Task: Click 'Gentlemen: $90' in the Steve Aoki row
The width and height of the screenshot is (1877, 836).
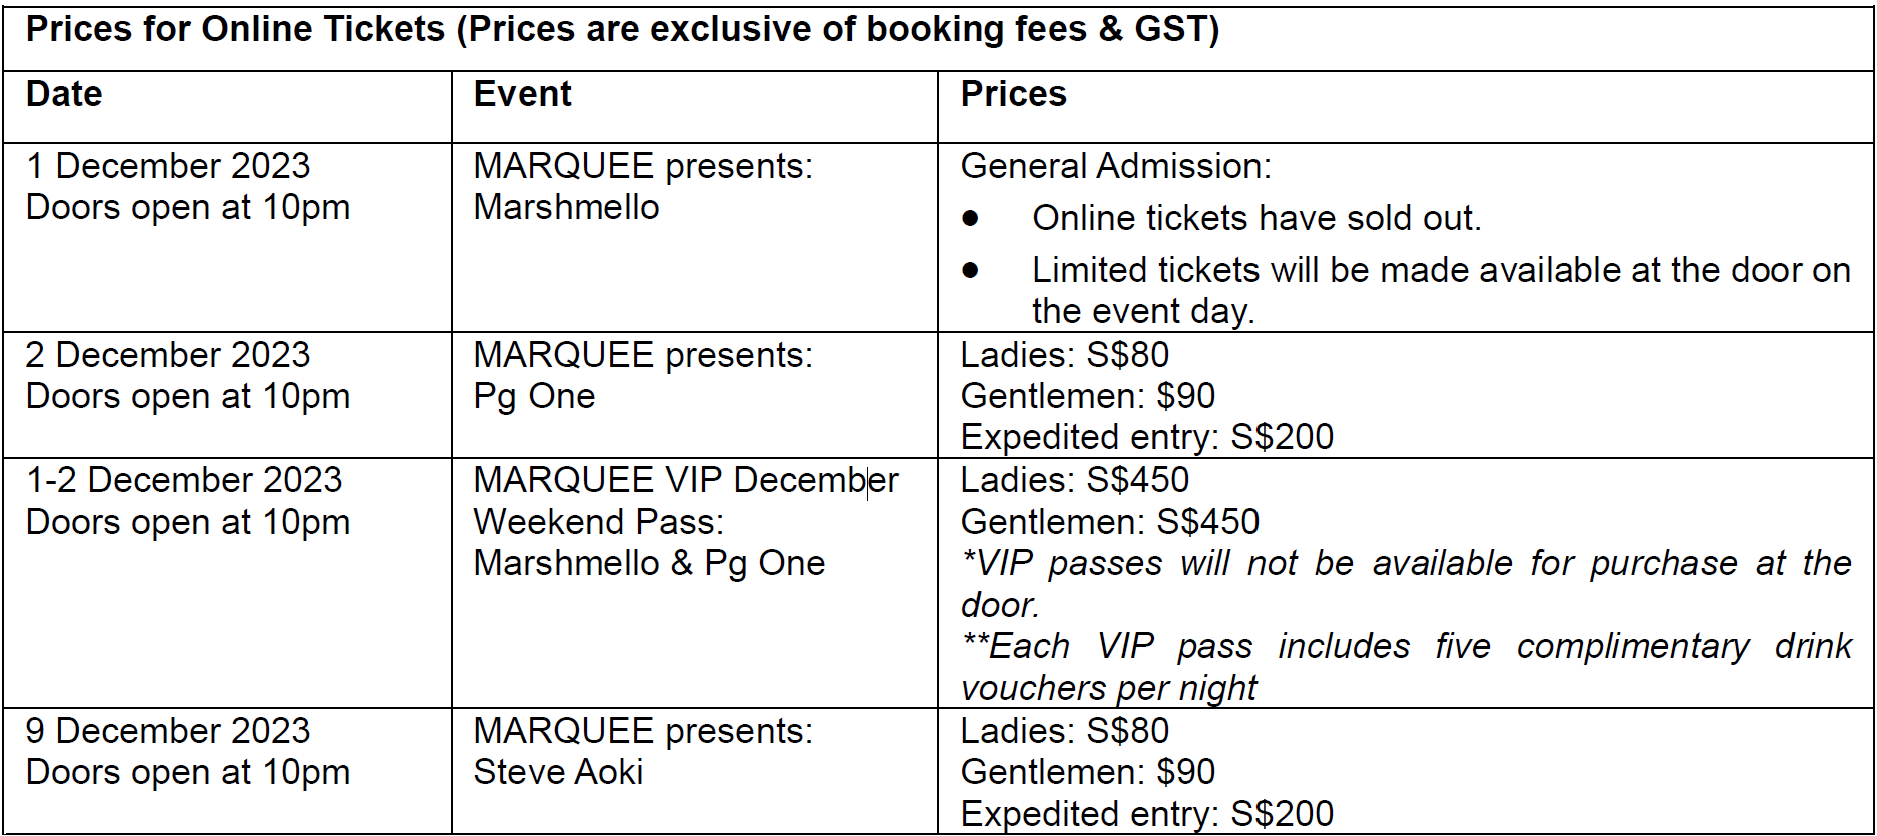Action: pyautogui.click(x=1087, y=772)
